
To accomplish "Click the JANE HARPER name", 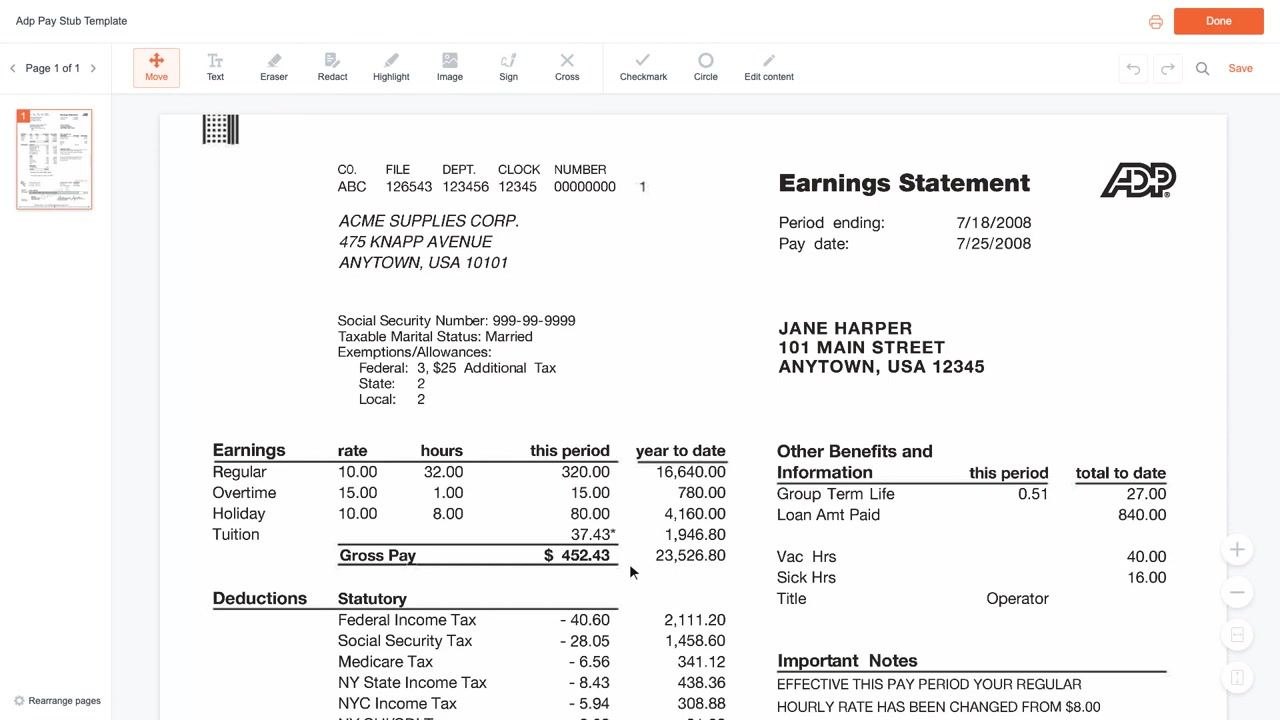I will click(845, 328).
